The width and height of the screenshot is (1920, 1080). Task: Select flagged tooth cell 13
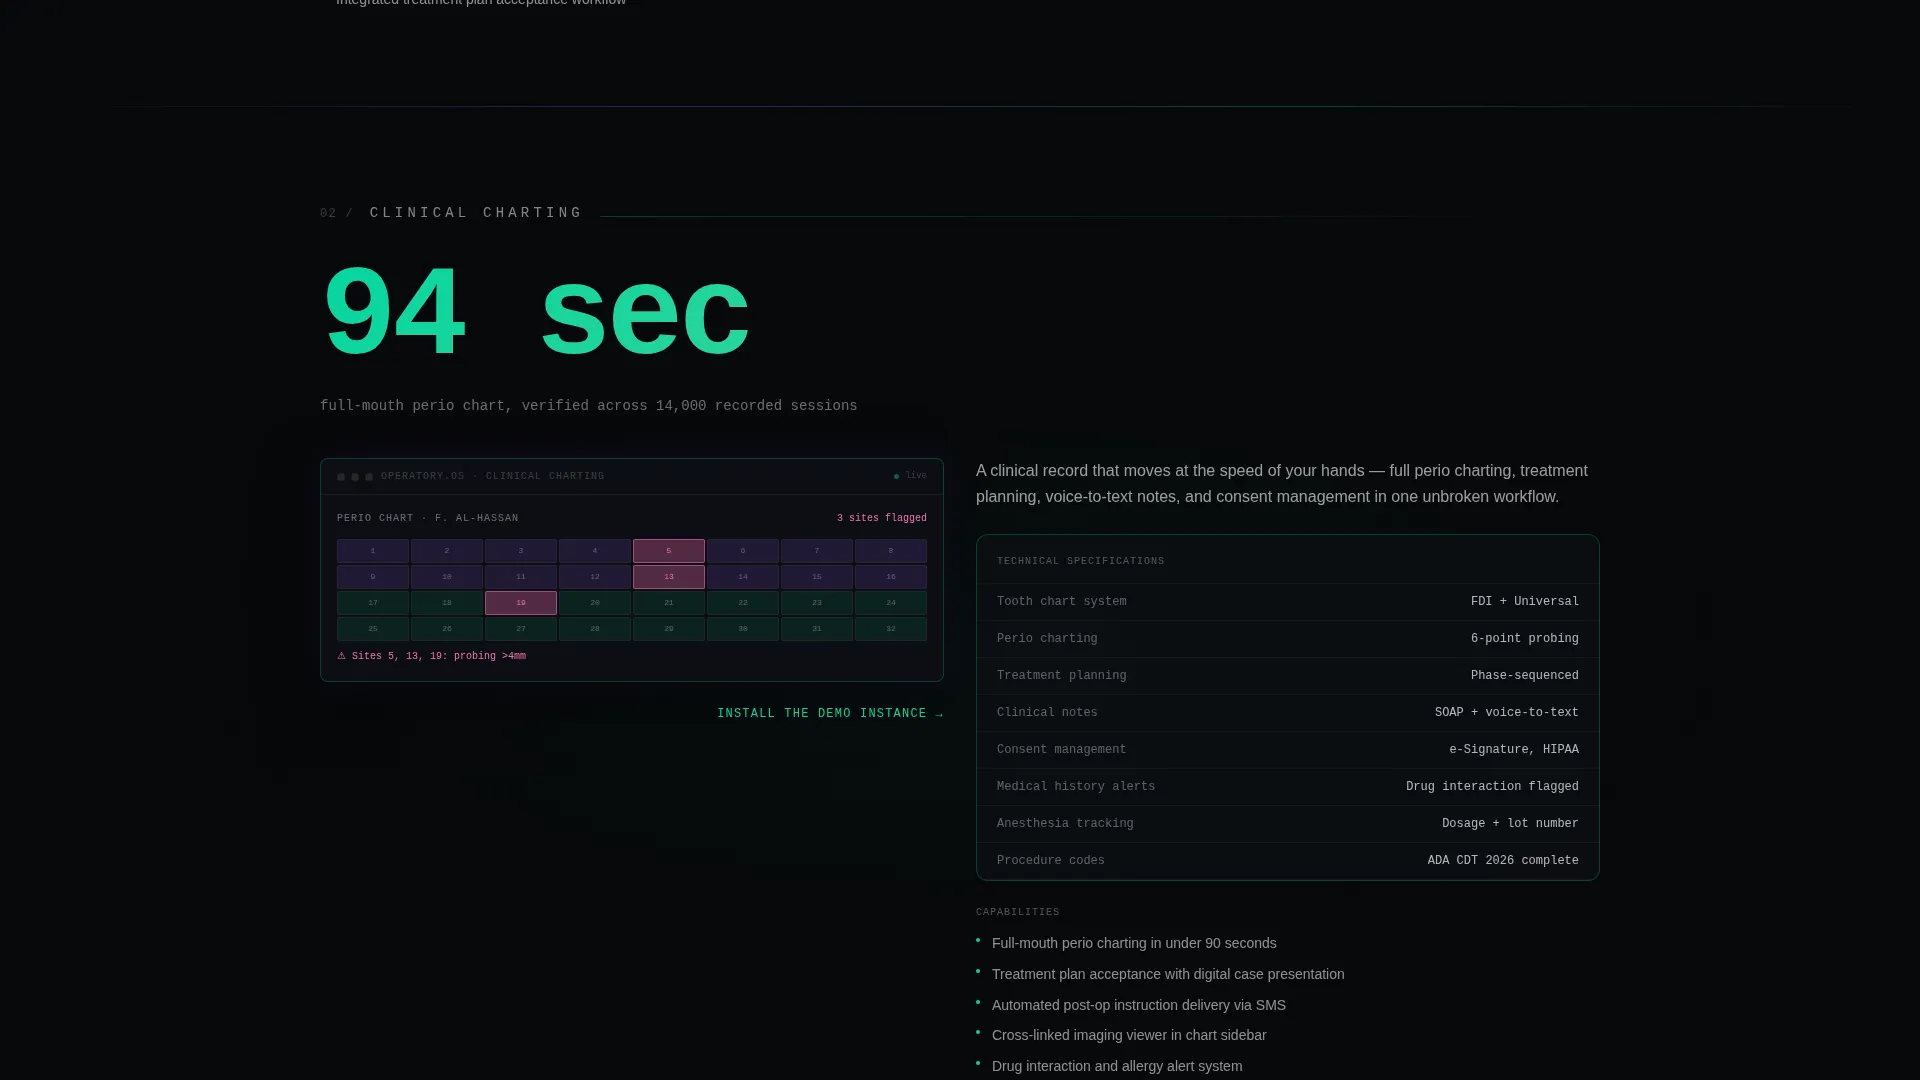coord(669,577)
